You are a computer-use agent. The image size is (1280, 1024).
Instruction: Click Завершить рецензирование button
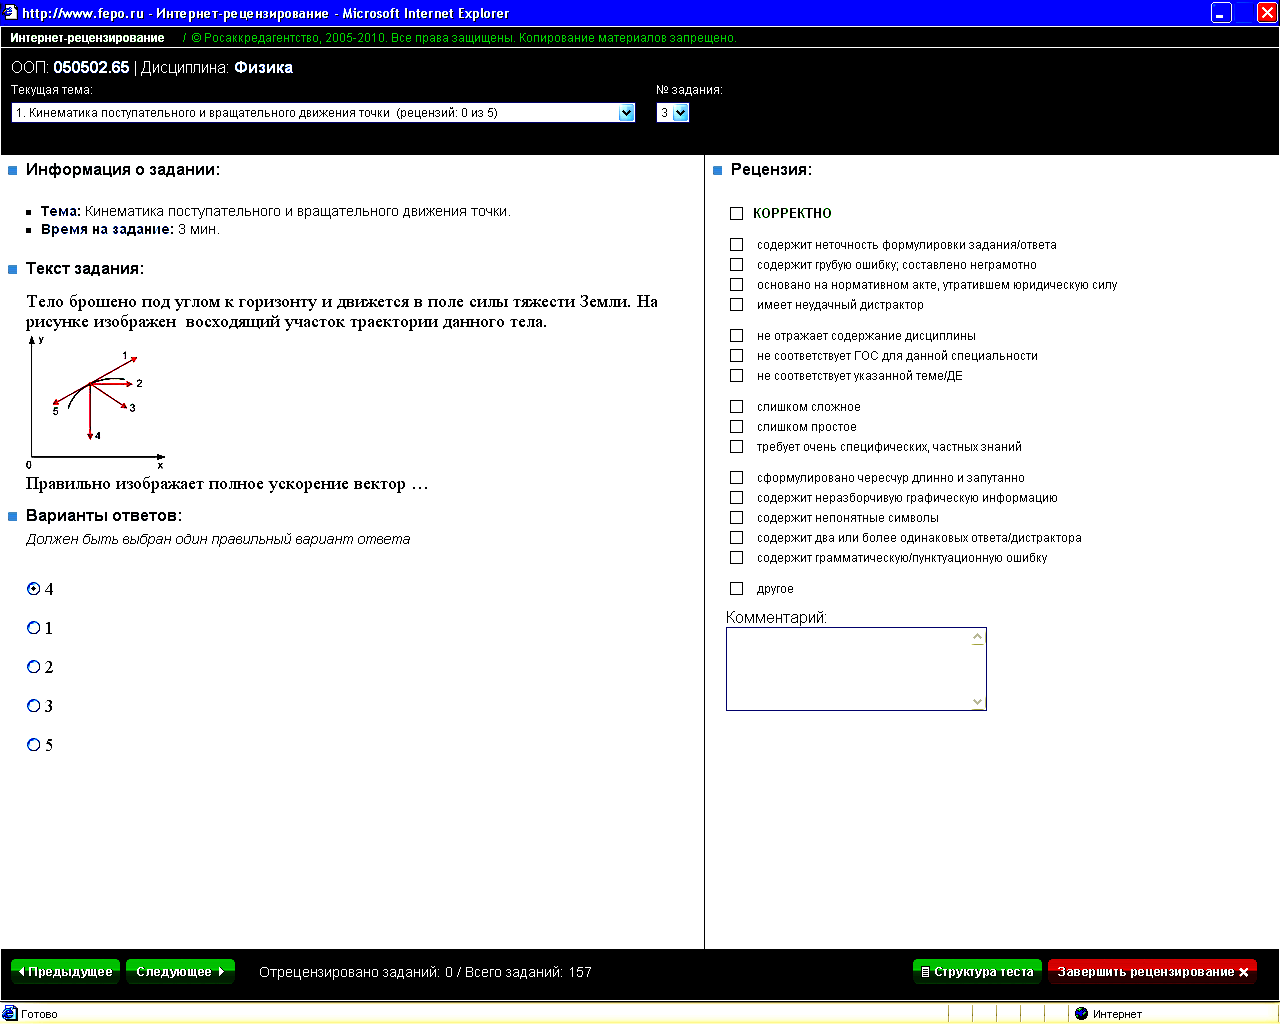point(1152,971)
